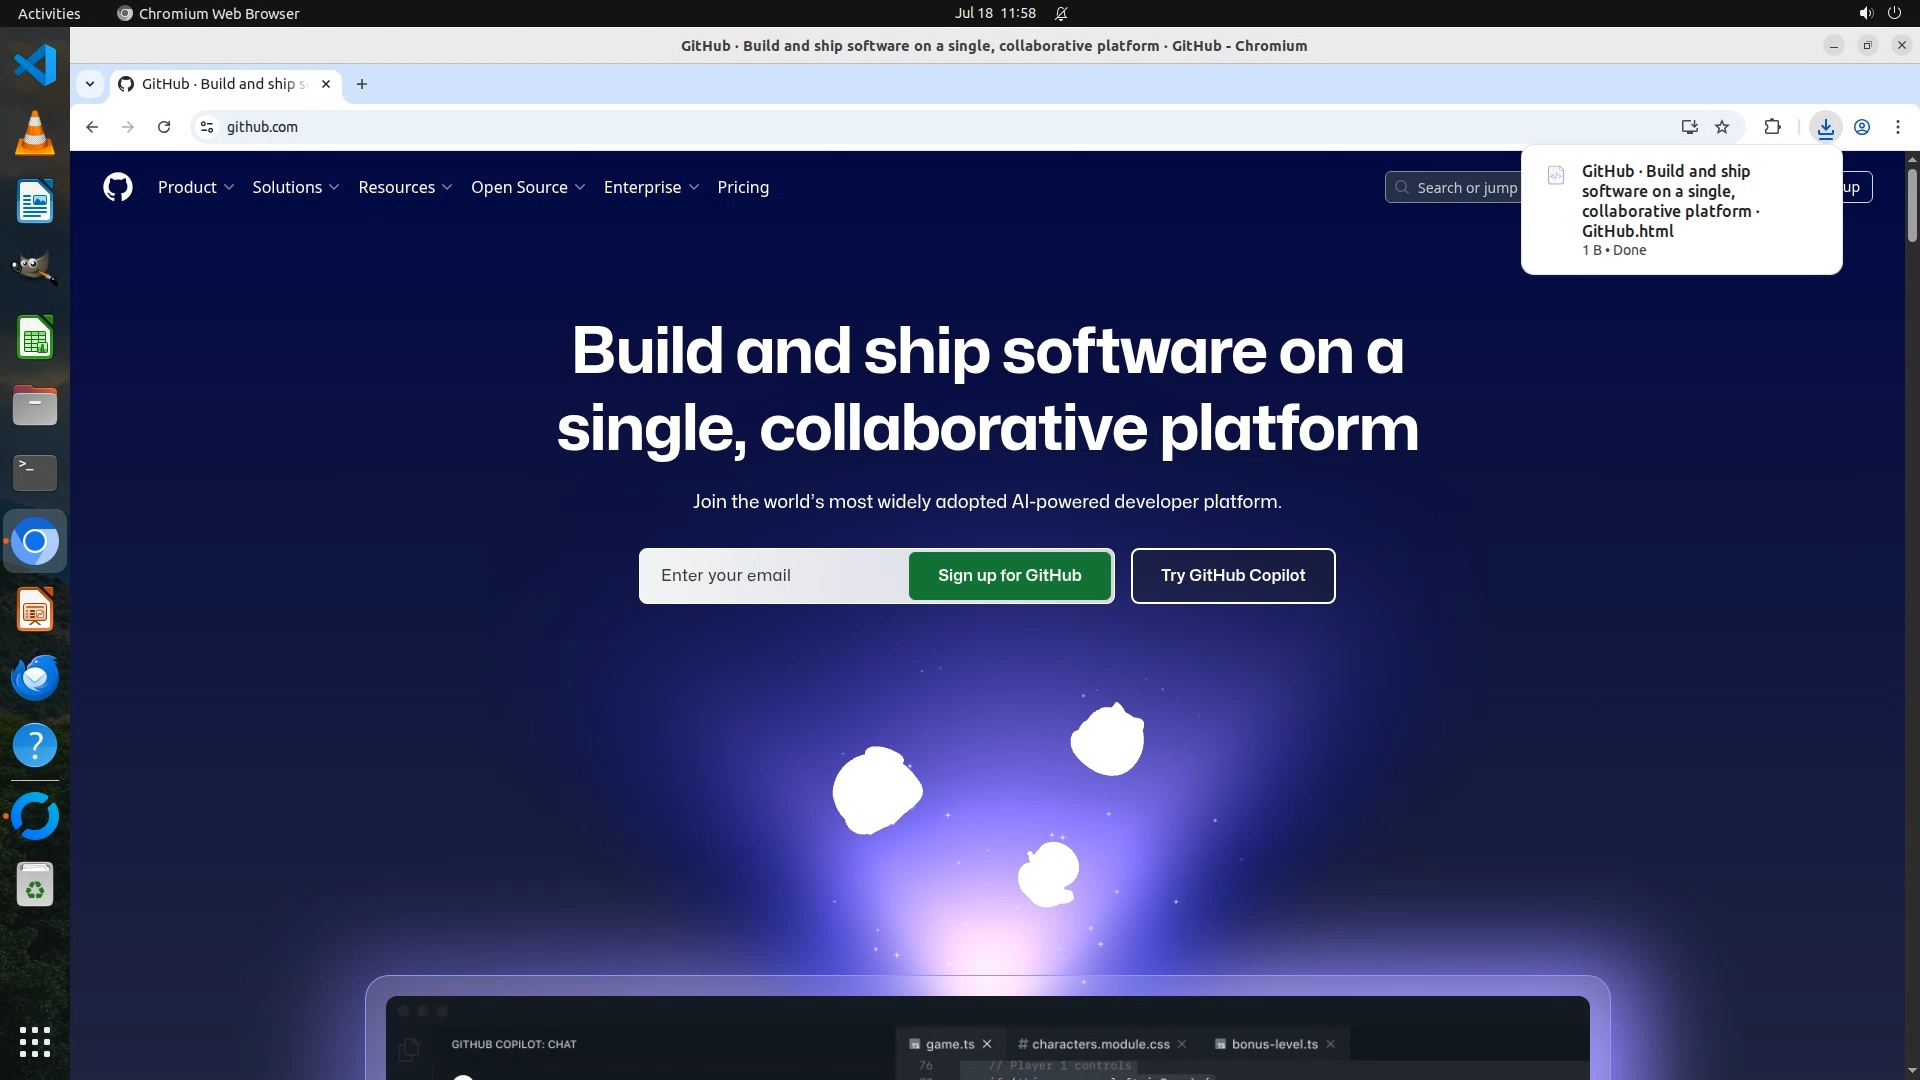Launch Visual Studio Code from dock

(x=35, y=65)
